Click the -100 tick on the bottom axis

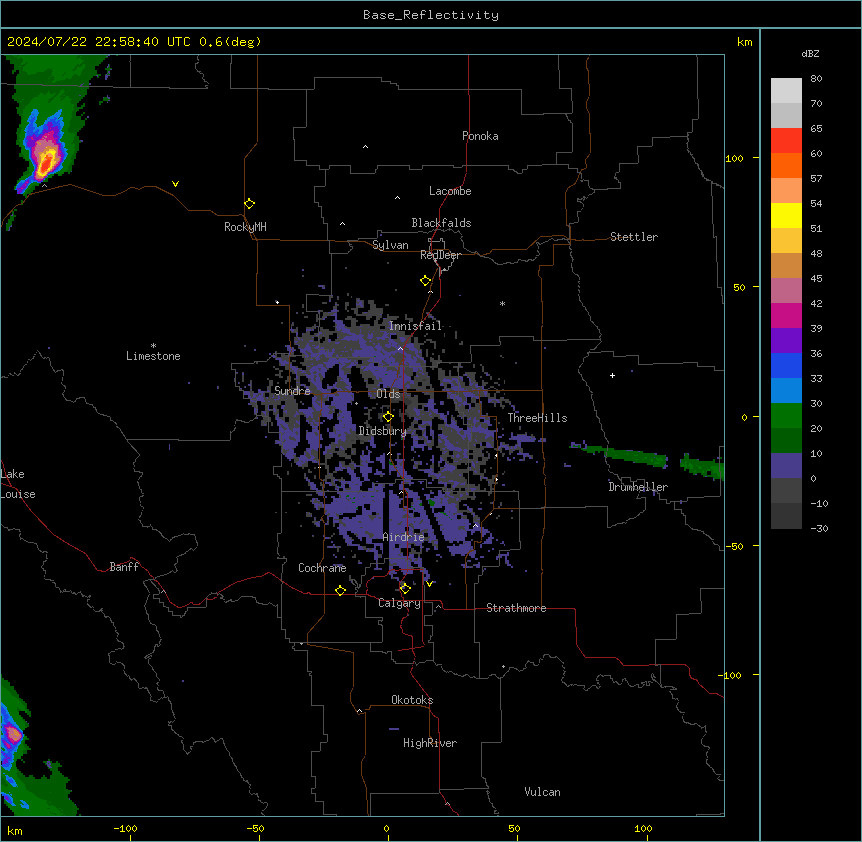(x=126, y=828)
